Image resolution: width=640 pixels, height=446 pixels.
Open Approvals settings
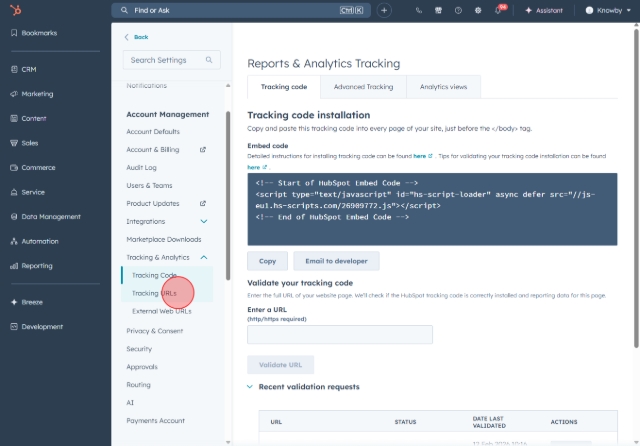coord(142,367)
